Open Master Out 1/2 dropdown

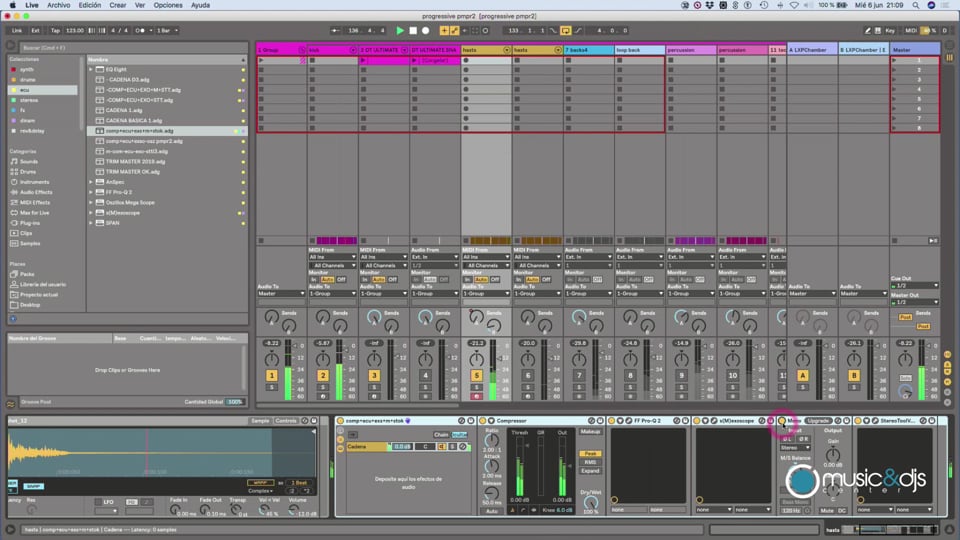coord(915,302)
